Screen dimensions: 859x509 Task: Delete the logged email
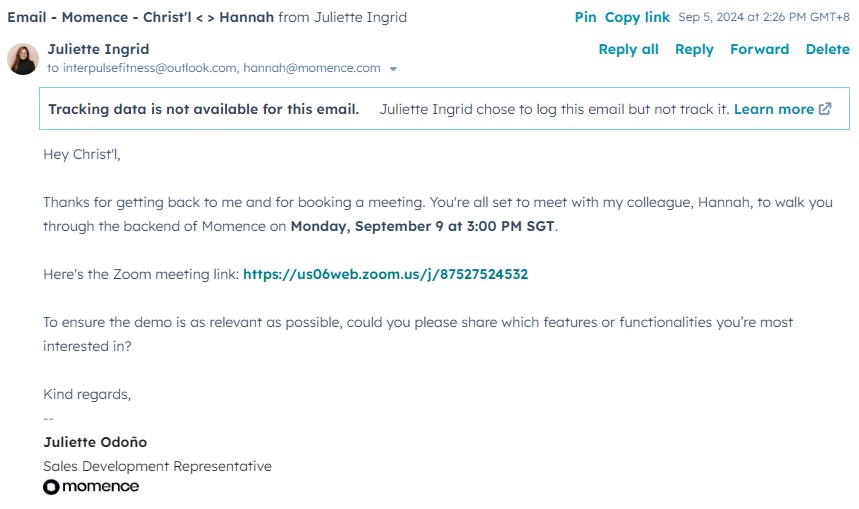827,49
